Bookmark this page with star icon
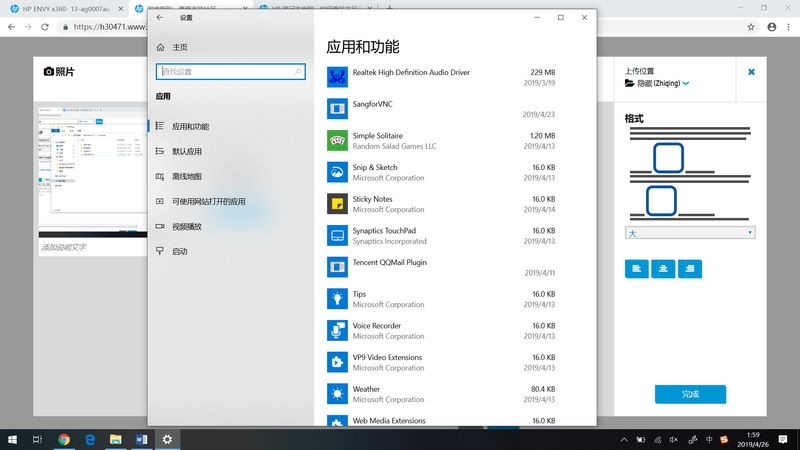This screenshot has height=450, width=800. (x=751, y=27)
